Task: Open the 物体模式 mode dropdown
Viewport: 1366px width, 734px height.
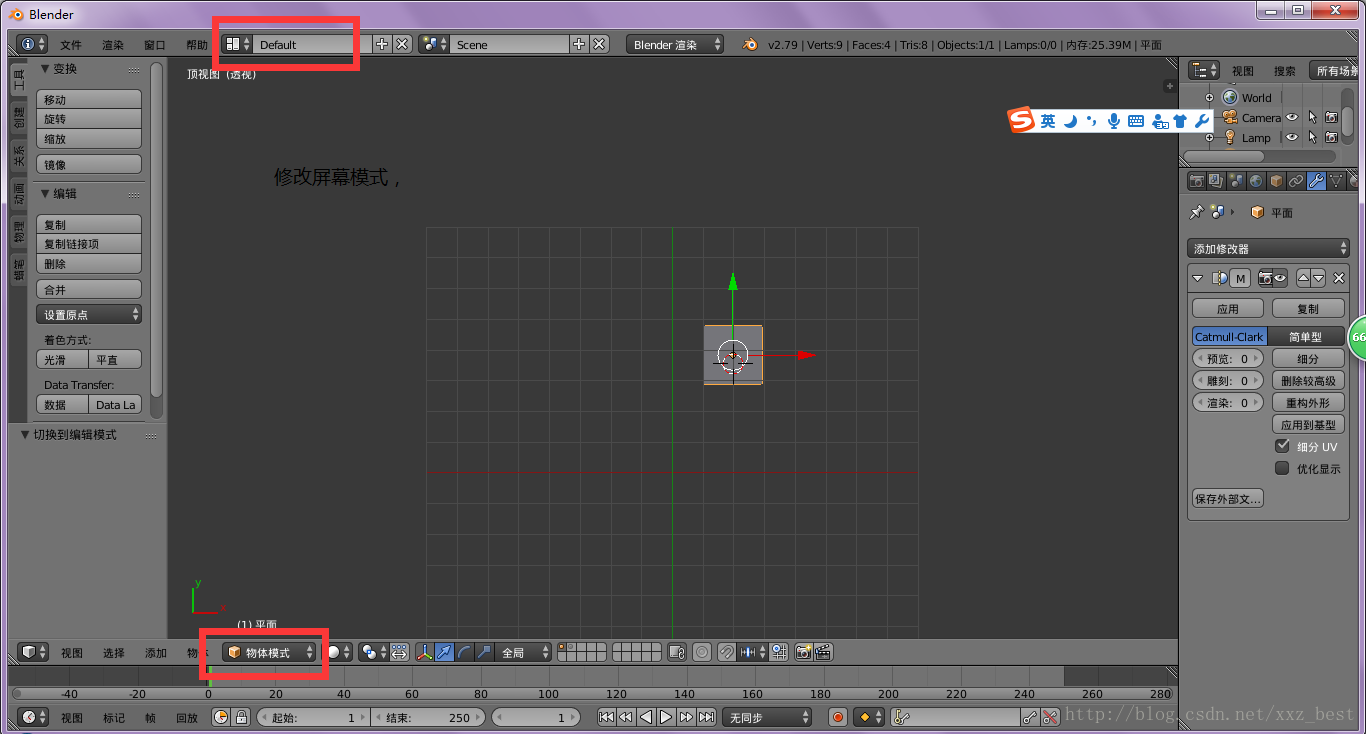Action: tap(269, 652)
